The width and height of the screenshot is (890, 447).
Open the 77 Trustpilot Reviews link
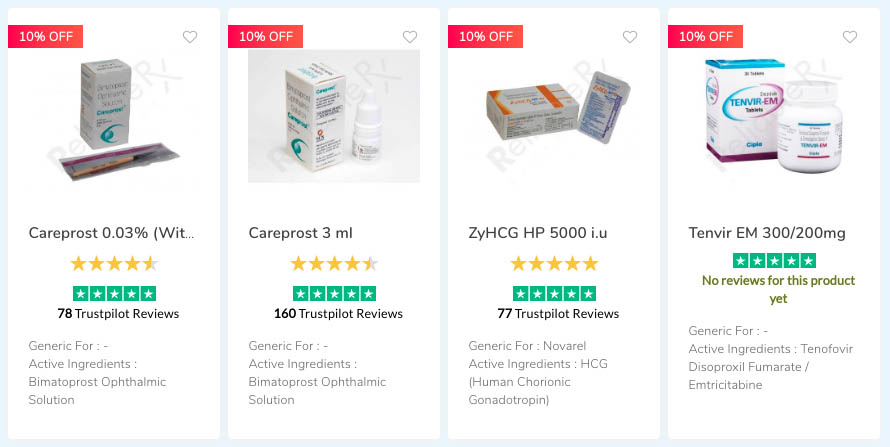(558, 313)
